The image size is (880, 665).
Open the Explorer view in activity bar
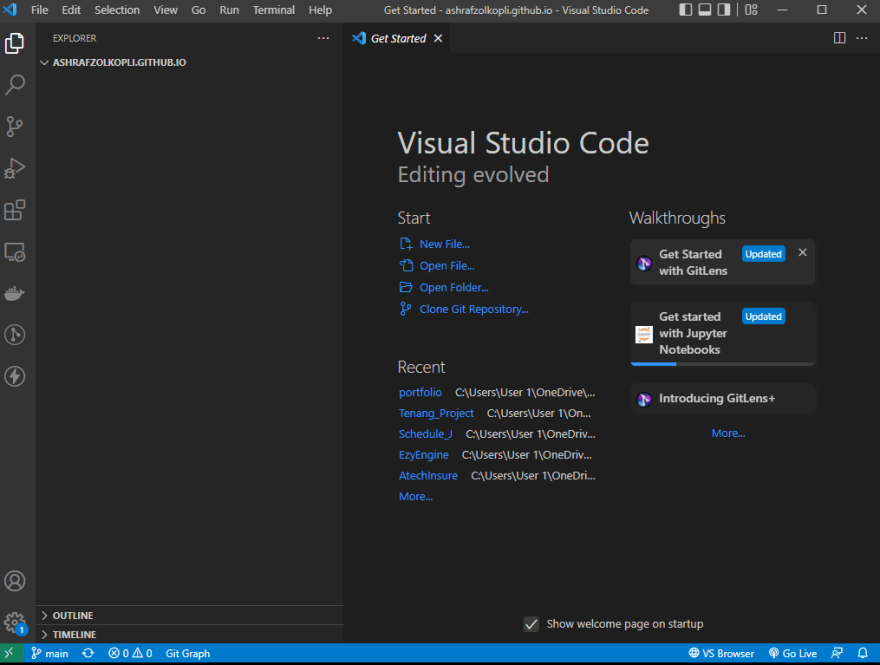click(15, 44)
